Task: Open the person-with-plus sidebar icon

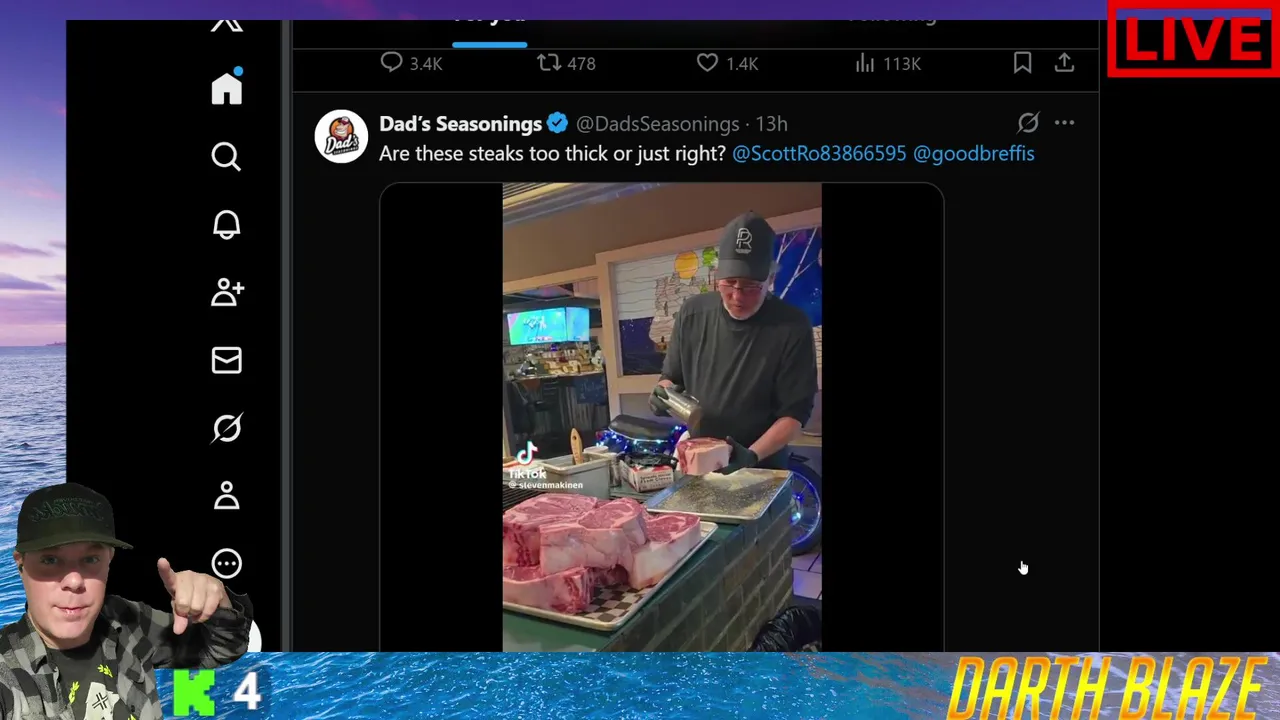Action: pyautogui.click(x=227, y=292)
